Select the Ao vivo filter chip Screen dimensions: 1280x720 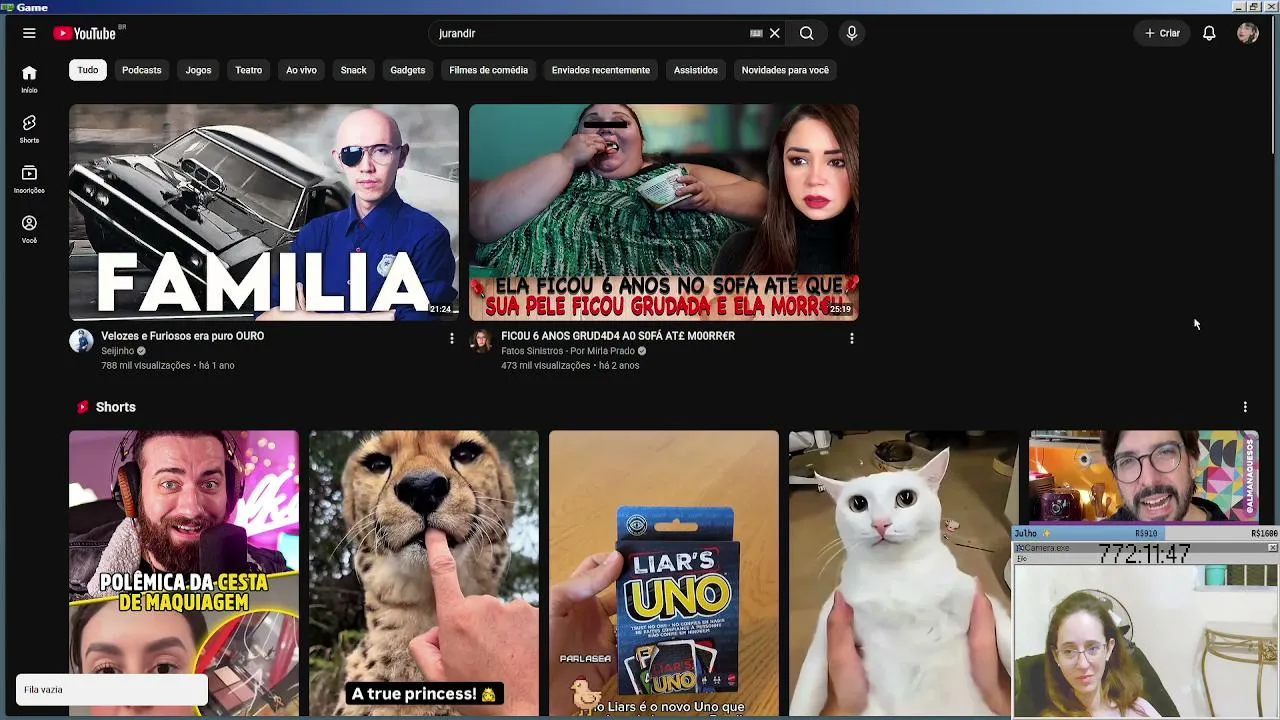tap(301, 70)
